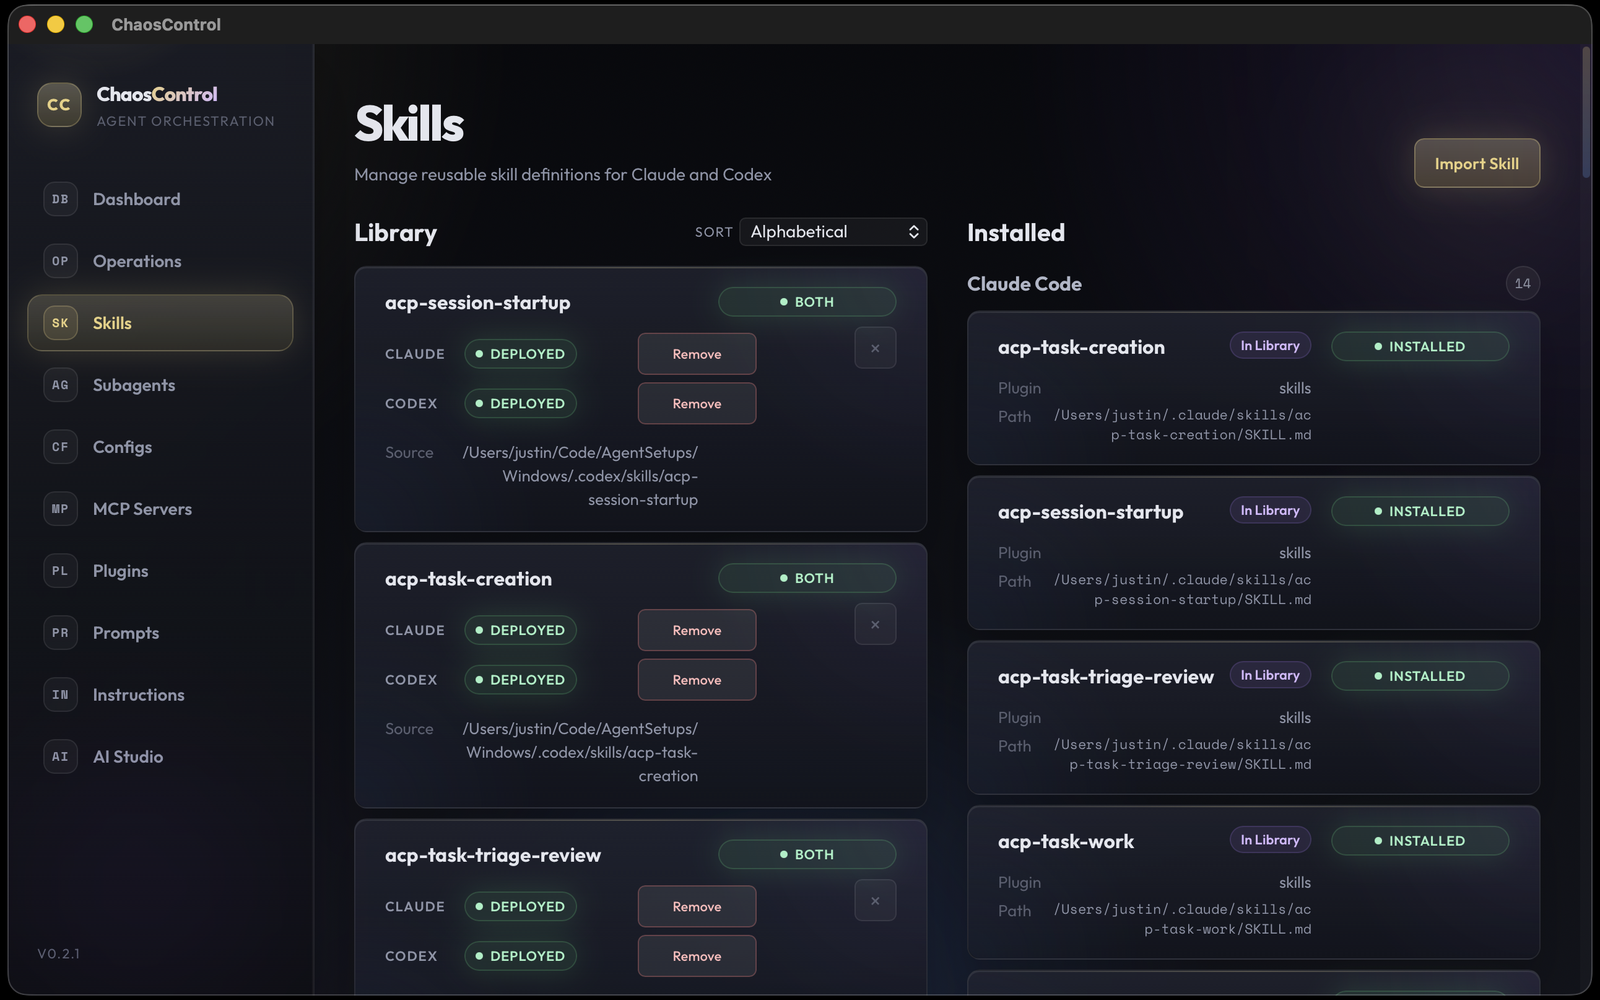Viewport: 1600px width, 1000px height.
Task: Click BOTH badge on acp-task-triage-review
Action: (x=807, y=854)
